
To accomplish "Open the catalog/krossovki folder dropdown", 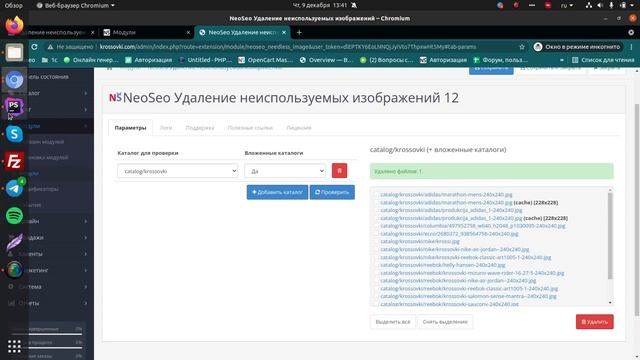I will point(178,171).
